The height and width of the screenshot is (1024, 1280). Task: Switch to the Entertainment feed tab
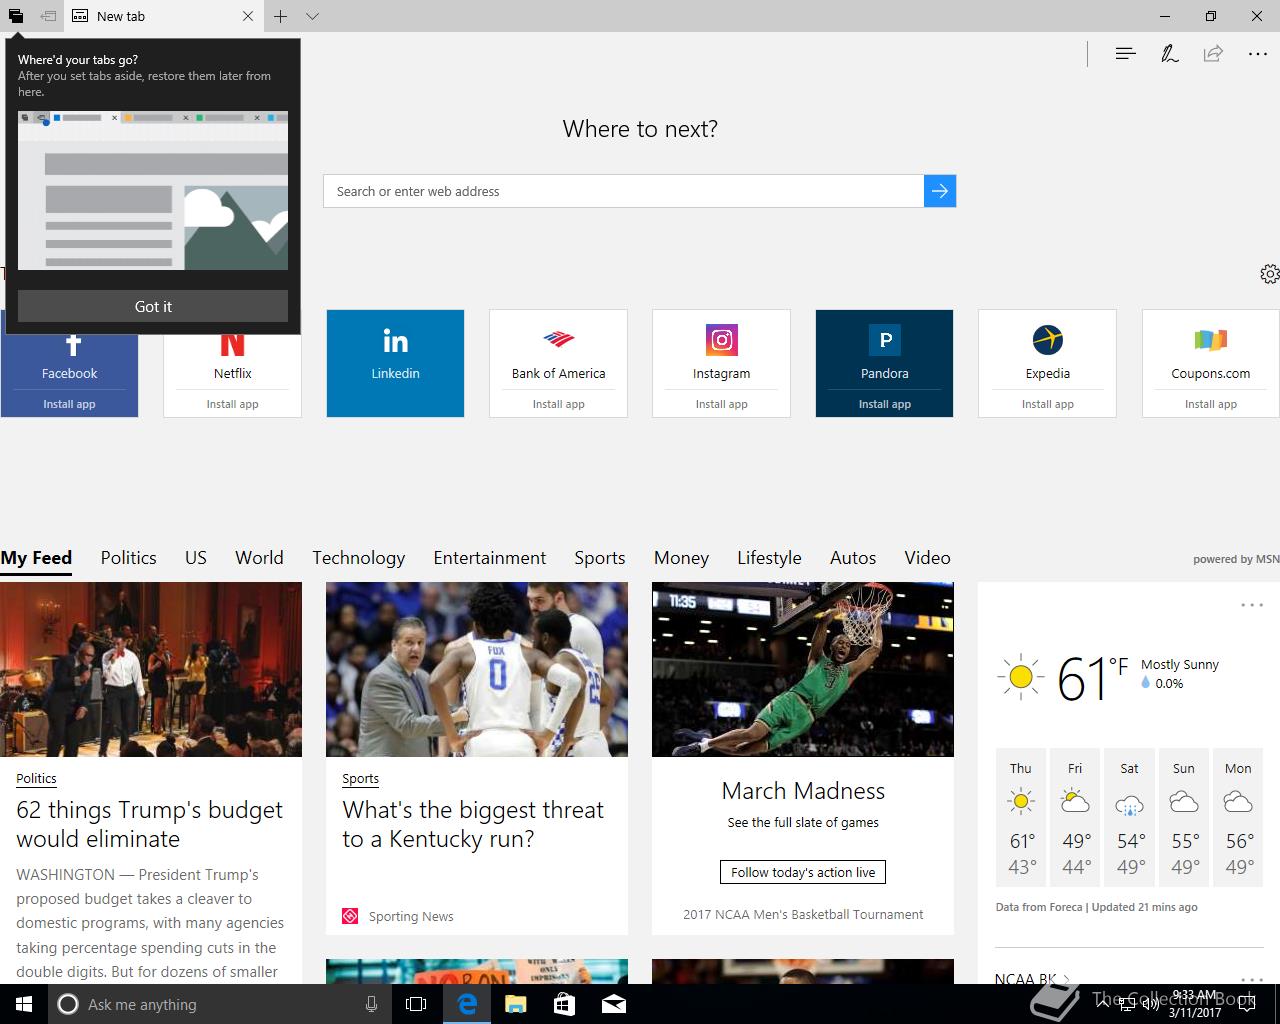[x=489, y=558]
